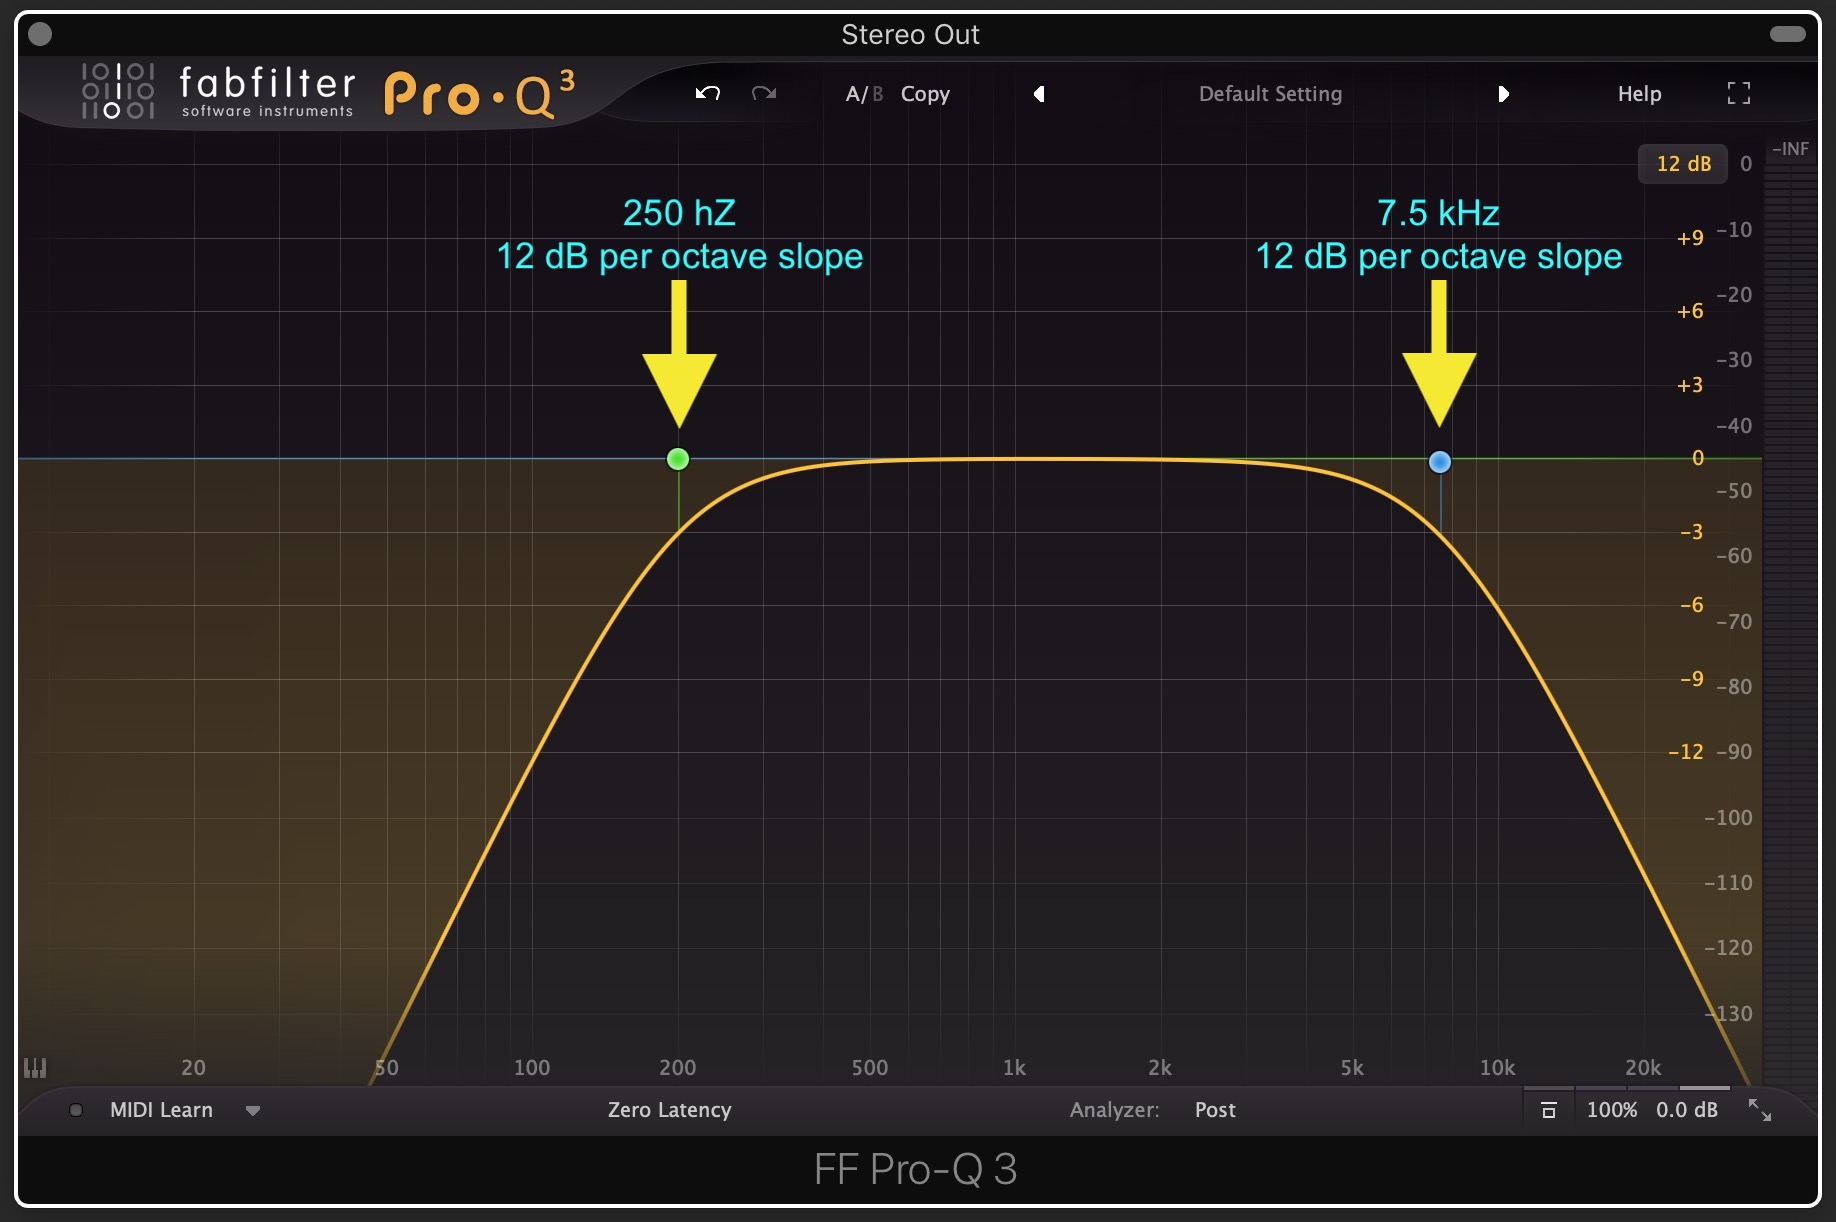Click the resize arrows icon at bottom right
Screen dimensions: 1836x1222
pyautogui.click(x=1759, y=1110)
